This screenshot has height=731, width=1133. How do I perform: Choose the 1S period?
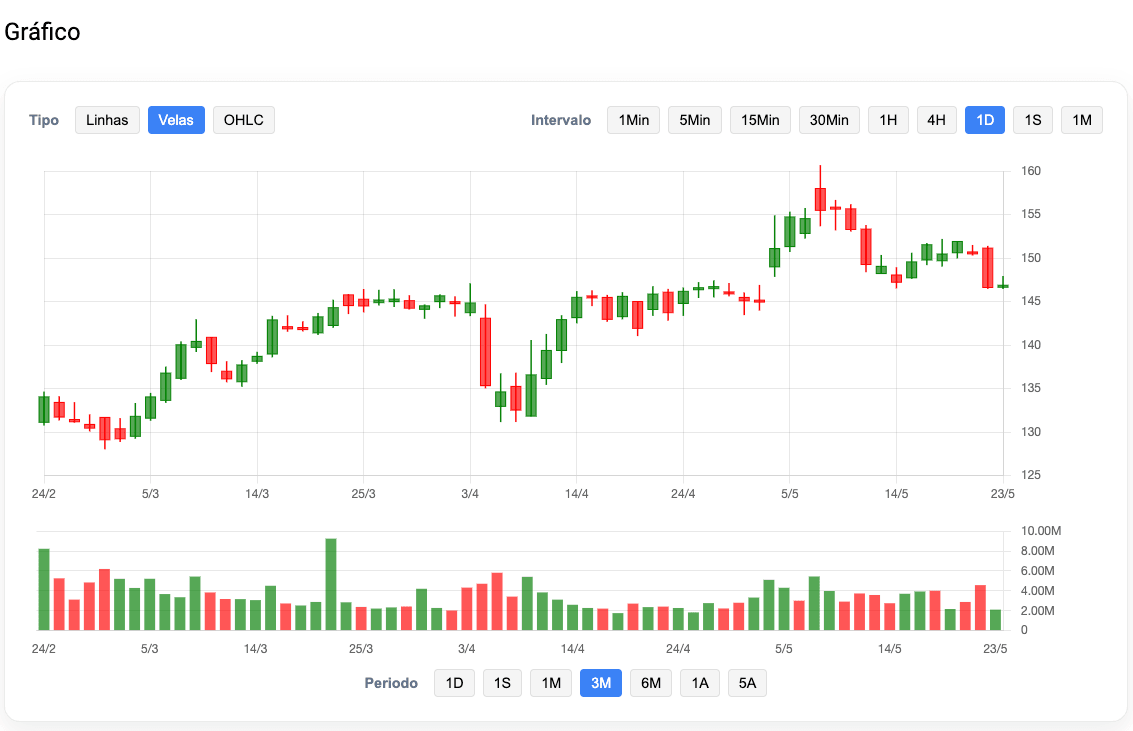pos(502,683)
